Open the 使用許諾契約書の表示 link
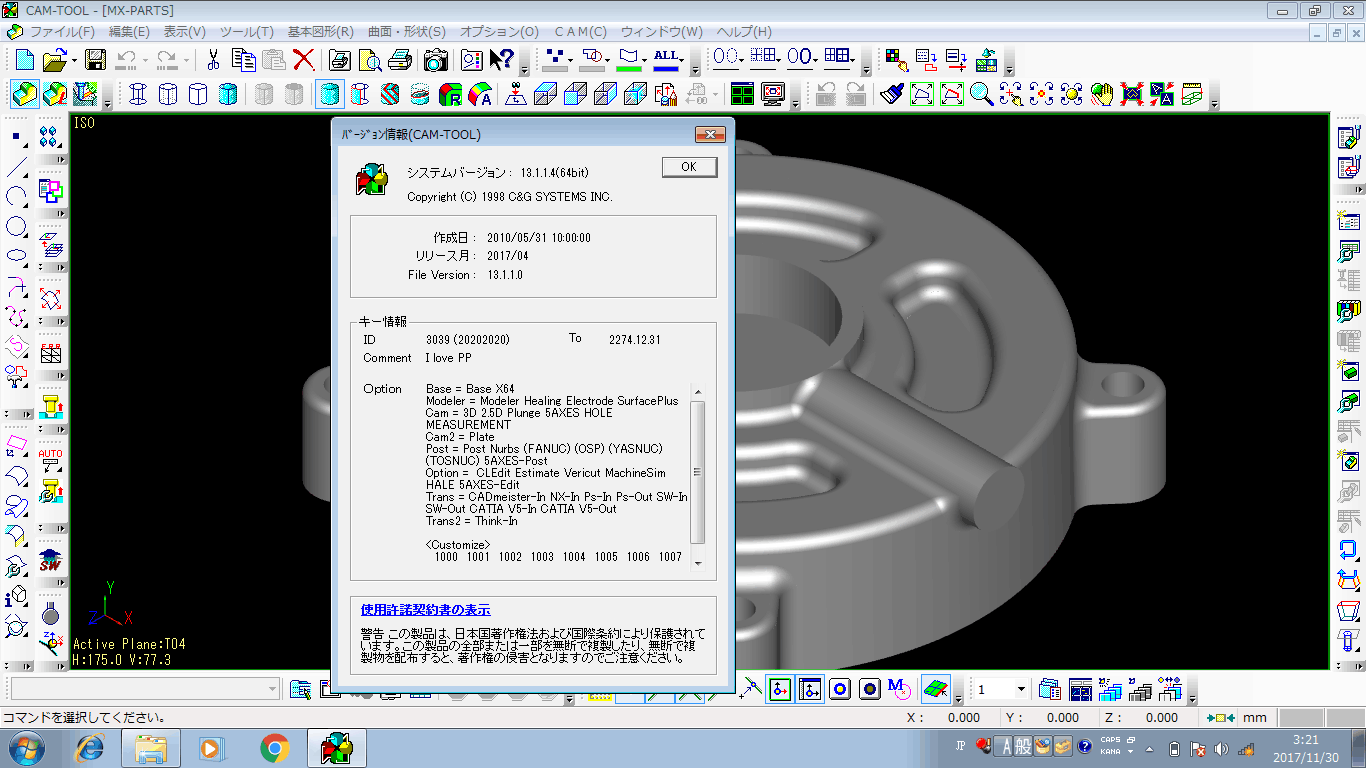The width and height of the screenshot is (1366, 768). [425, 610]
